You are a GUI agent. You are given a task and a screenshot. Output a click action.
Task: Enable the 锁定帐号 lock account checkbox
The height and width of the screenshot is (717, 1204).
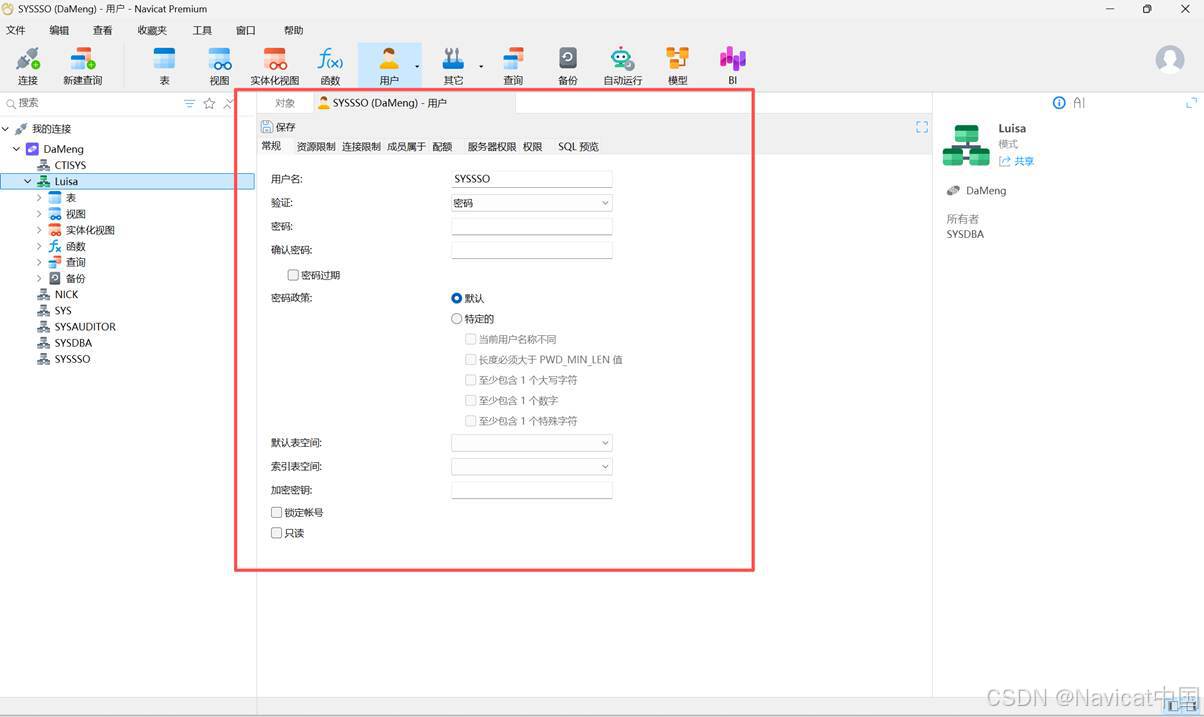click(x=277, y=512)
